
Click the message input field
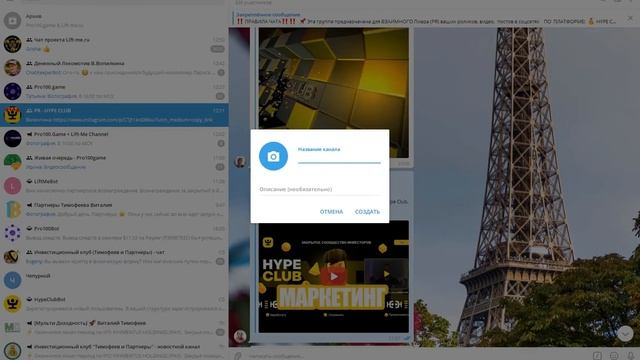click(416, 356)
